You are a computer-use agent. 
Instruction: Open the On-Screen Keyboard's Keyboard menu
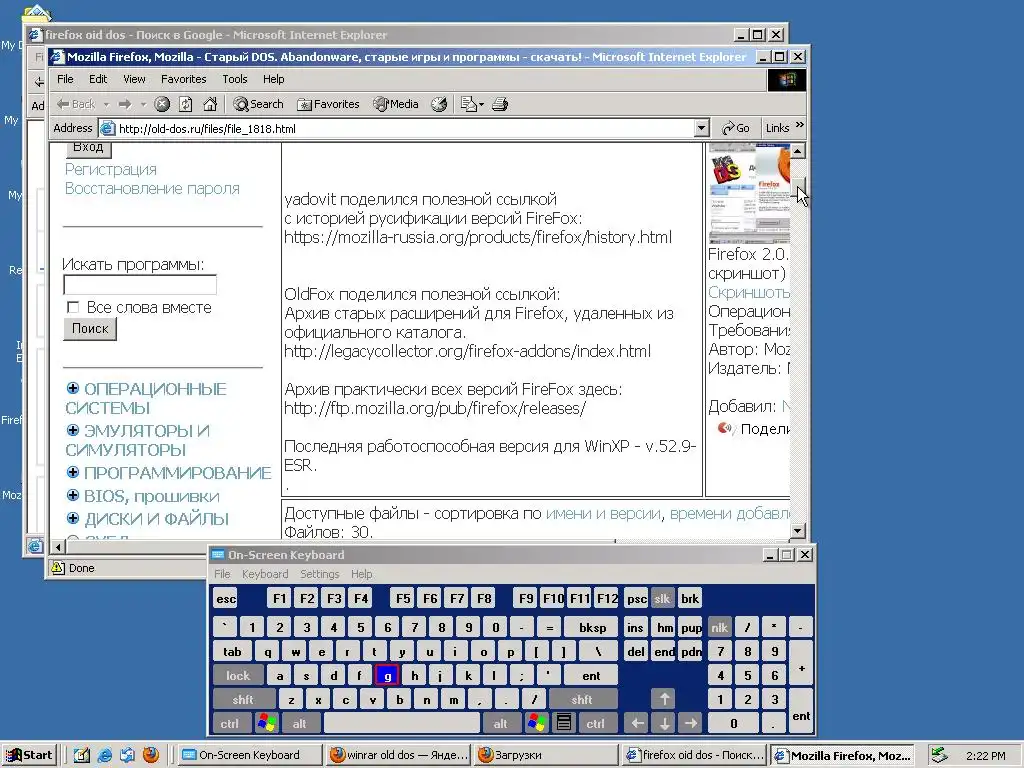point(264,574)
